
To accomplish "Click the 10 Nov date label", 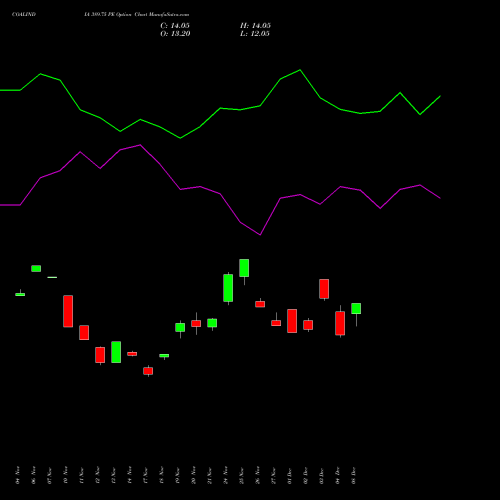I will tap(66, 475).
